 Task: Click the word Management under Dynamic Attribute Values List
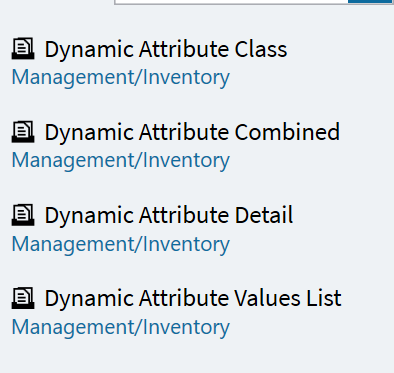73,327
